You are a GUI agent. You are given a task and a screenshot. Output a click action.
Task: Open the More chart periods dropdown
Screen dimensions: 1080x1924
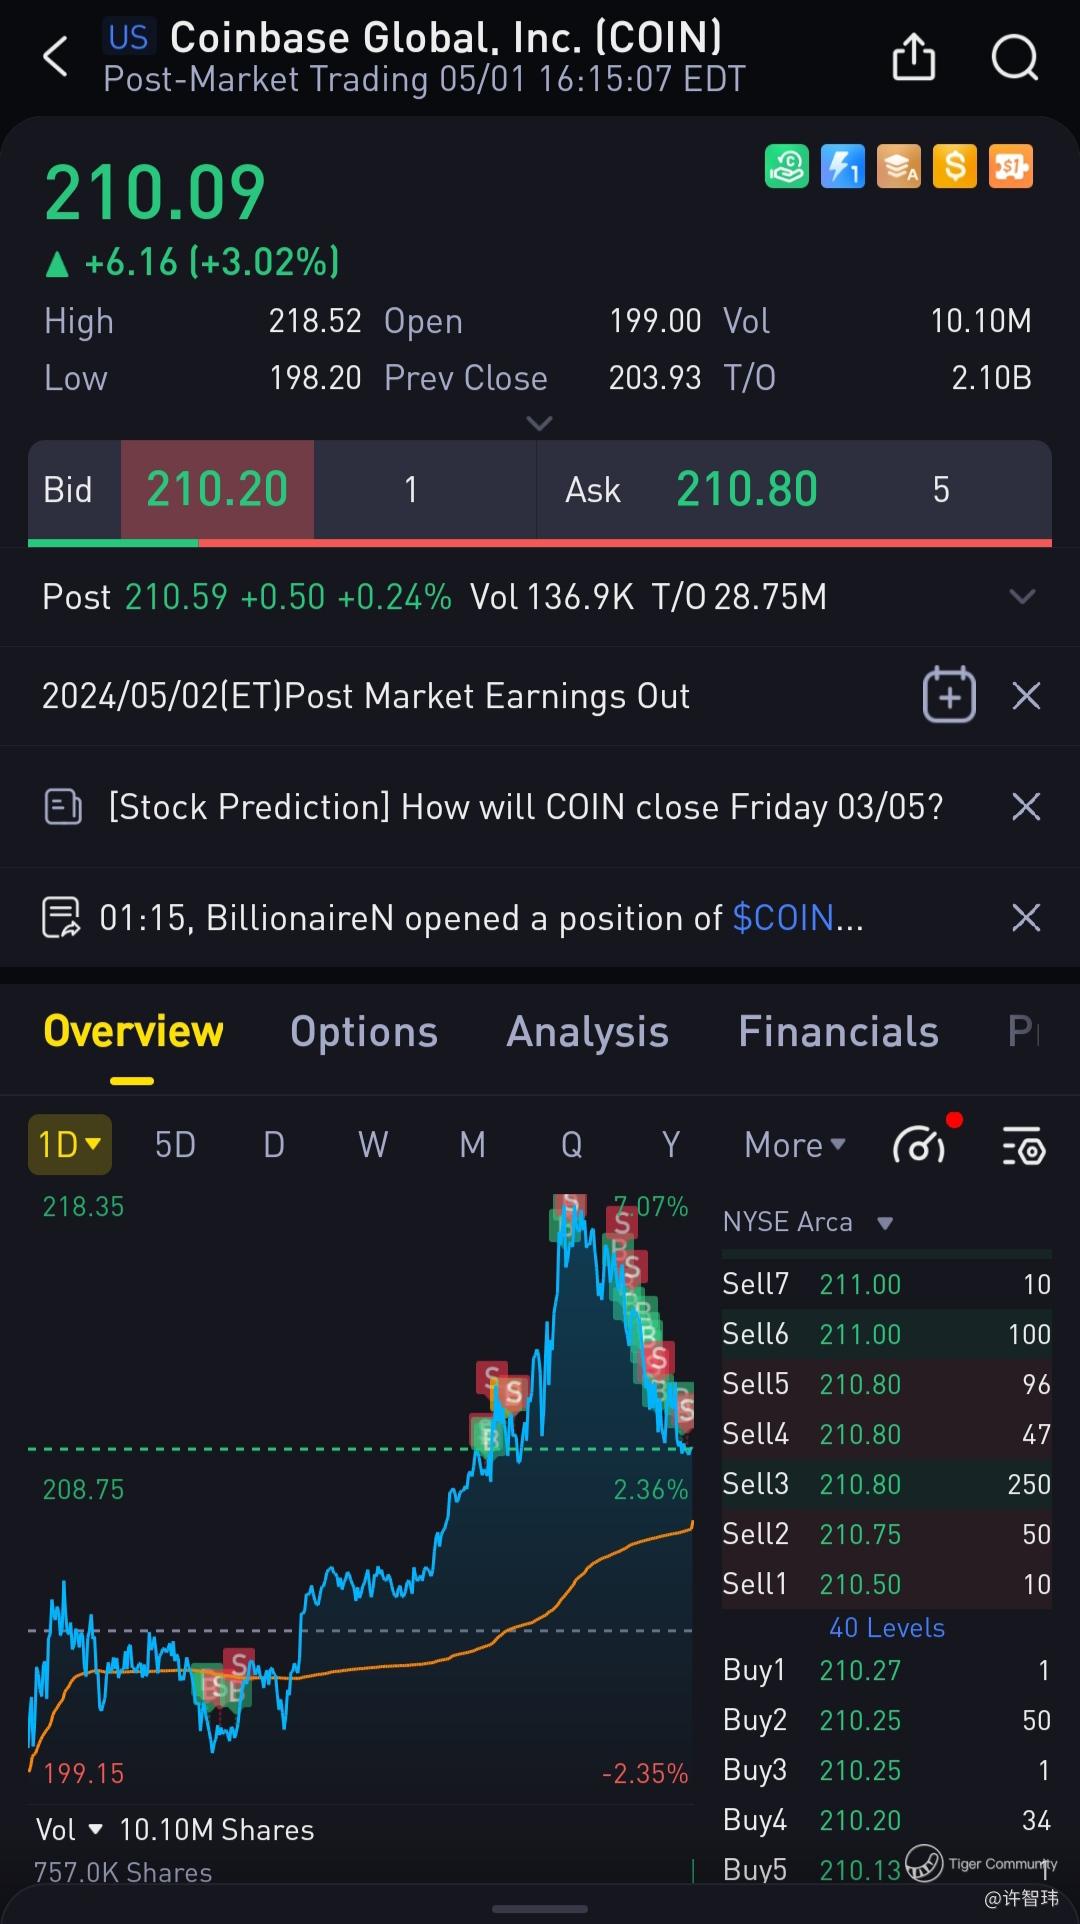tap(795, 1145)
